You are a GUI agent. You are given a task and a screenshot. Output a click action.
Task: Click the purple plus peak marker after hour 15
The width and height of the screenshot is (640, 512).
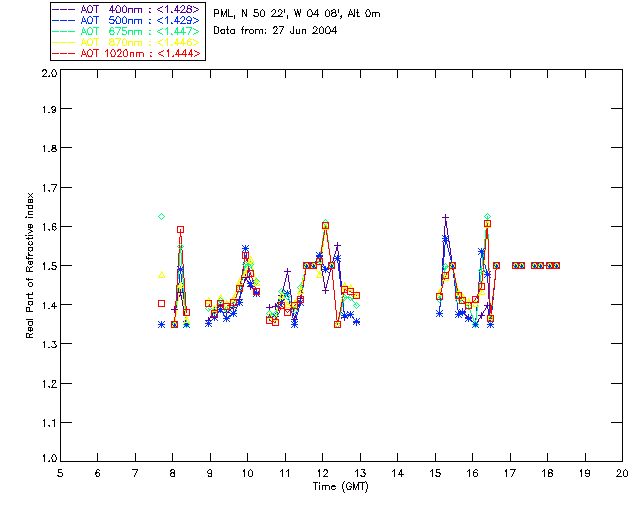[446, 218]
